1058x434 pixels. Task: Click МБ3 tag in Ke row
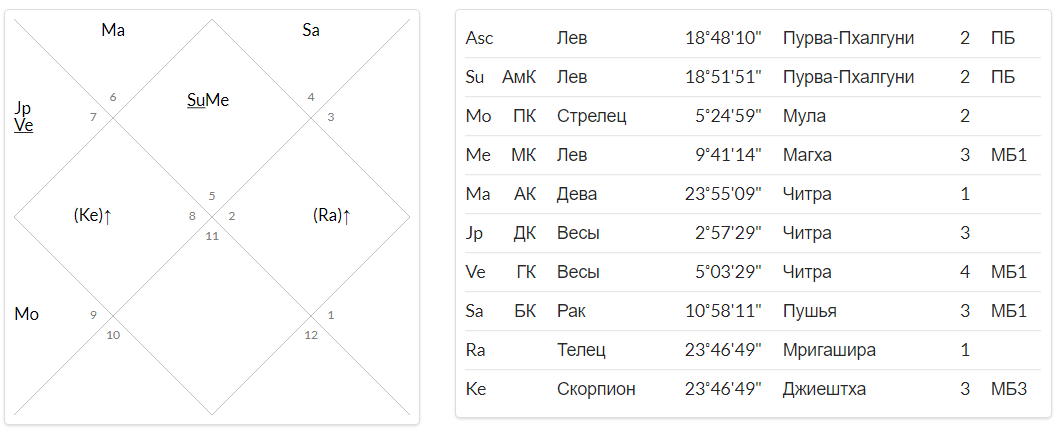click(x=1009, y=389)
